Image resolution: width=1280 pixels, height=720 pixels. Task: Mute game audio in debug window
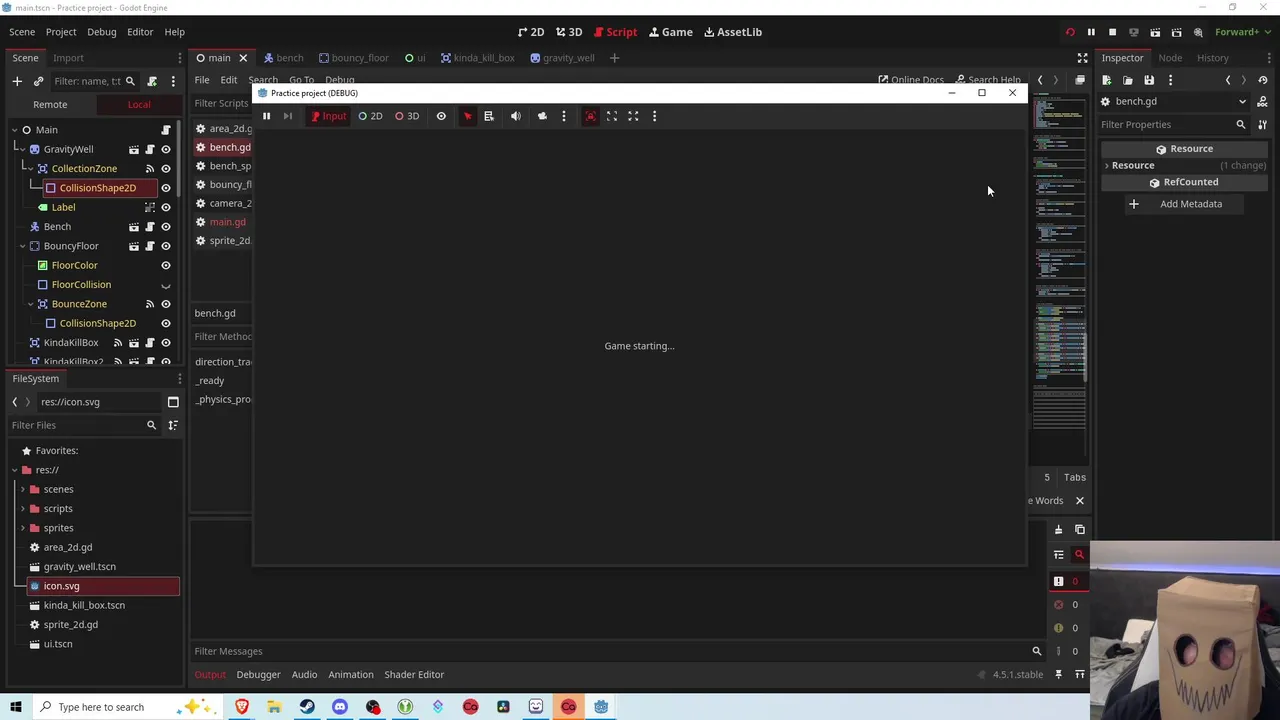click(x=516, y=116)
